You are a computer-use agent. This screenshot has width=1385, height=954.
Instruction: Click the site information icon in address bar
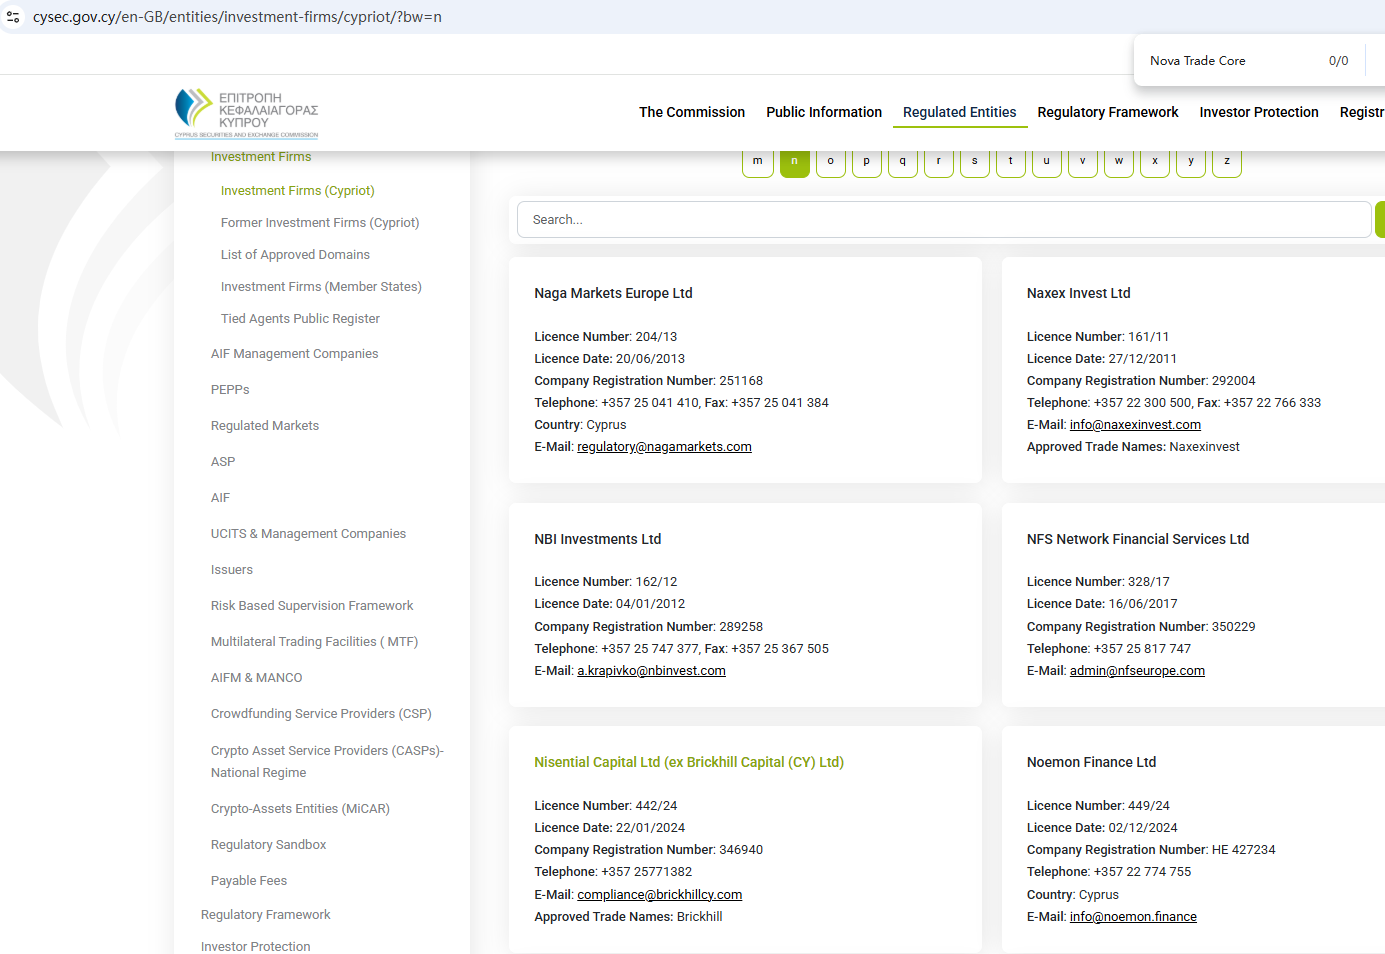click(13, 17)
